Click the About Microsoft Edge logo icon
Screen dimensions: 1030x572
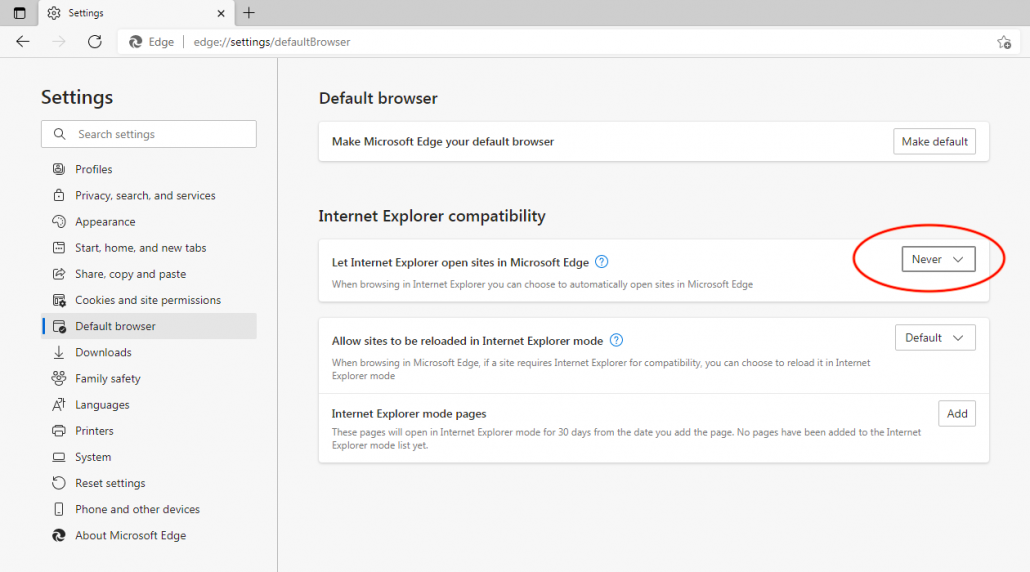[59, 535]
